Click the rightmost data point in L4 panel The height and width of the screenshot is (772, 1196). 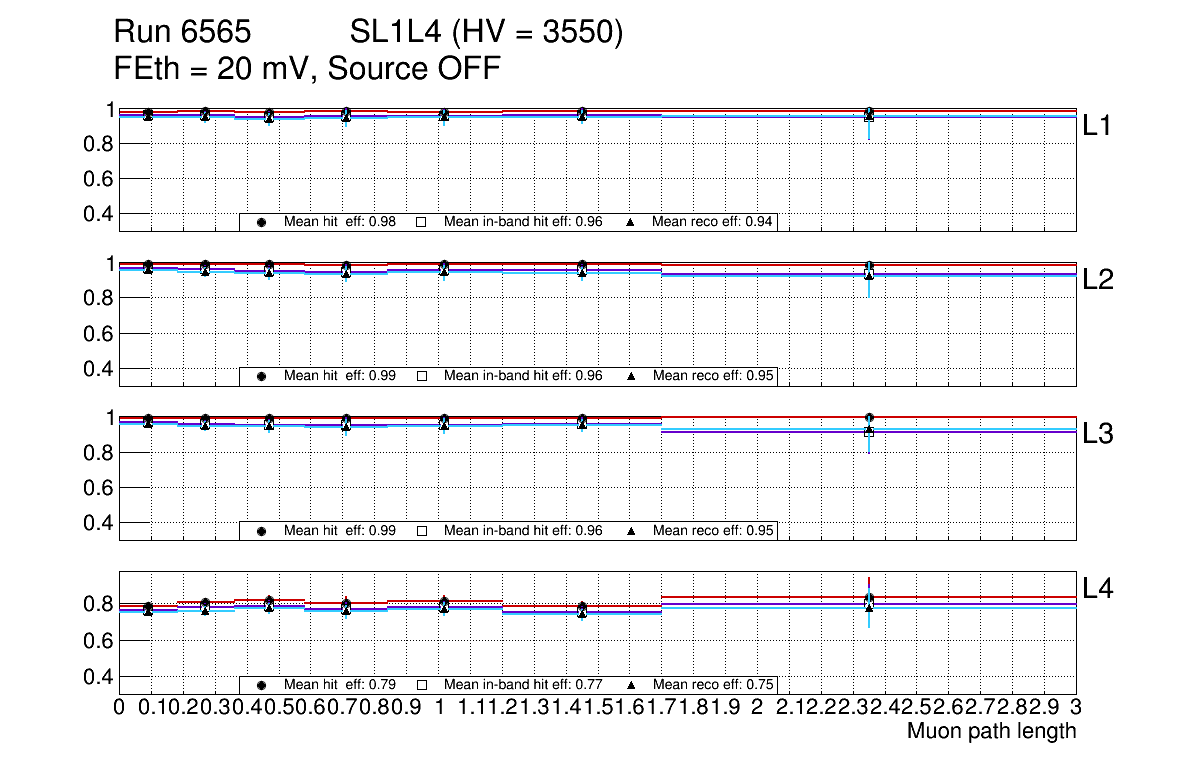869,601
